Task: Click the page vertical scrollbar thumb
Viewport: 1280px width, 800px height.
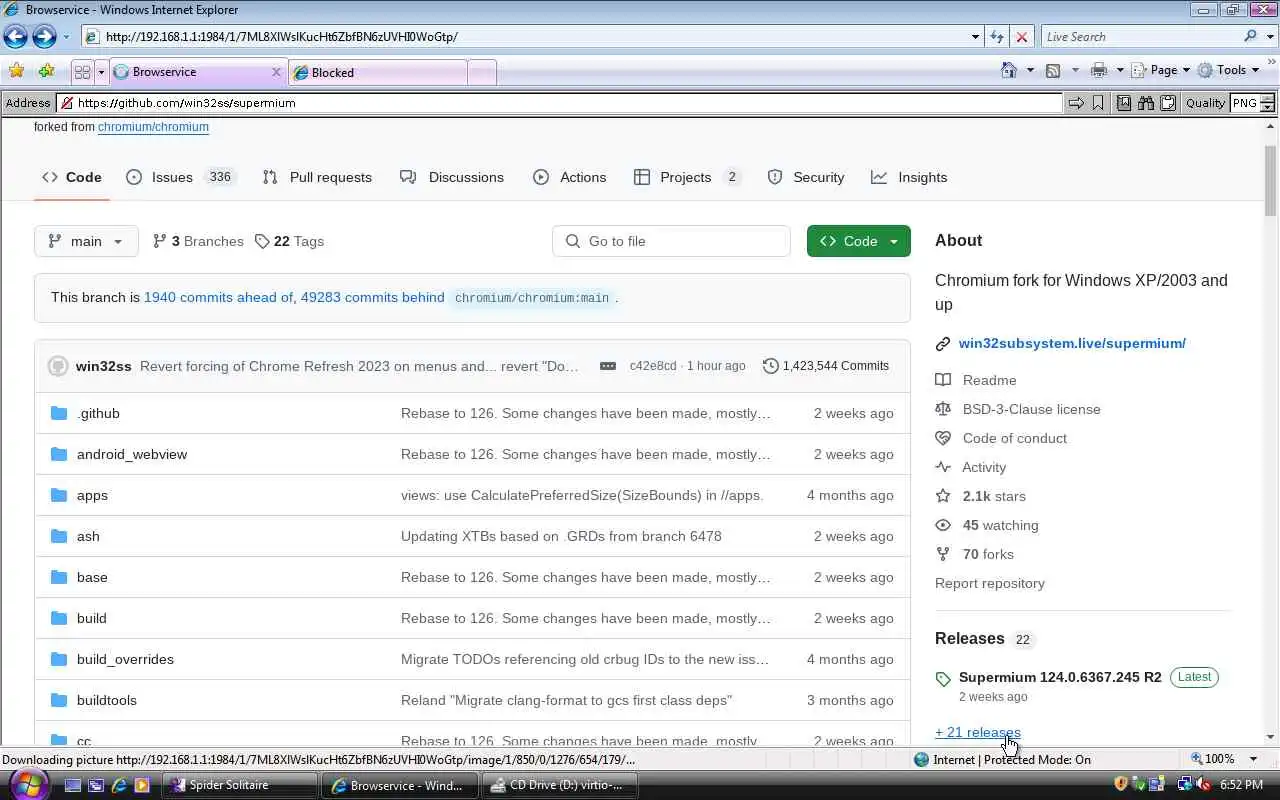Action: point(1270,180)
